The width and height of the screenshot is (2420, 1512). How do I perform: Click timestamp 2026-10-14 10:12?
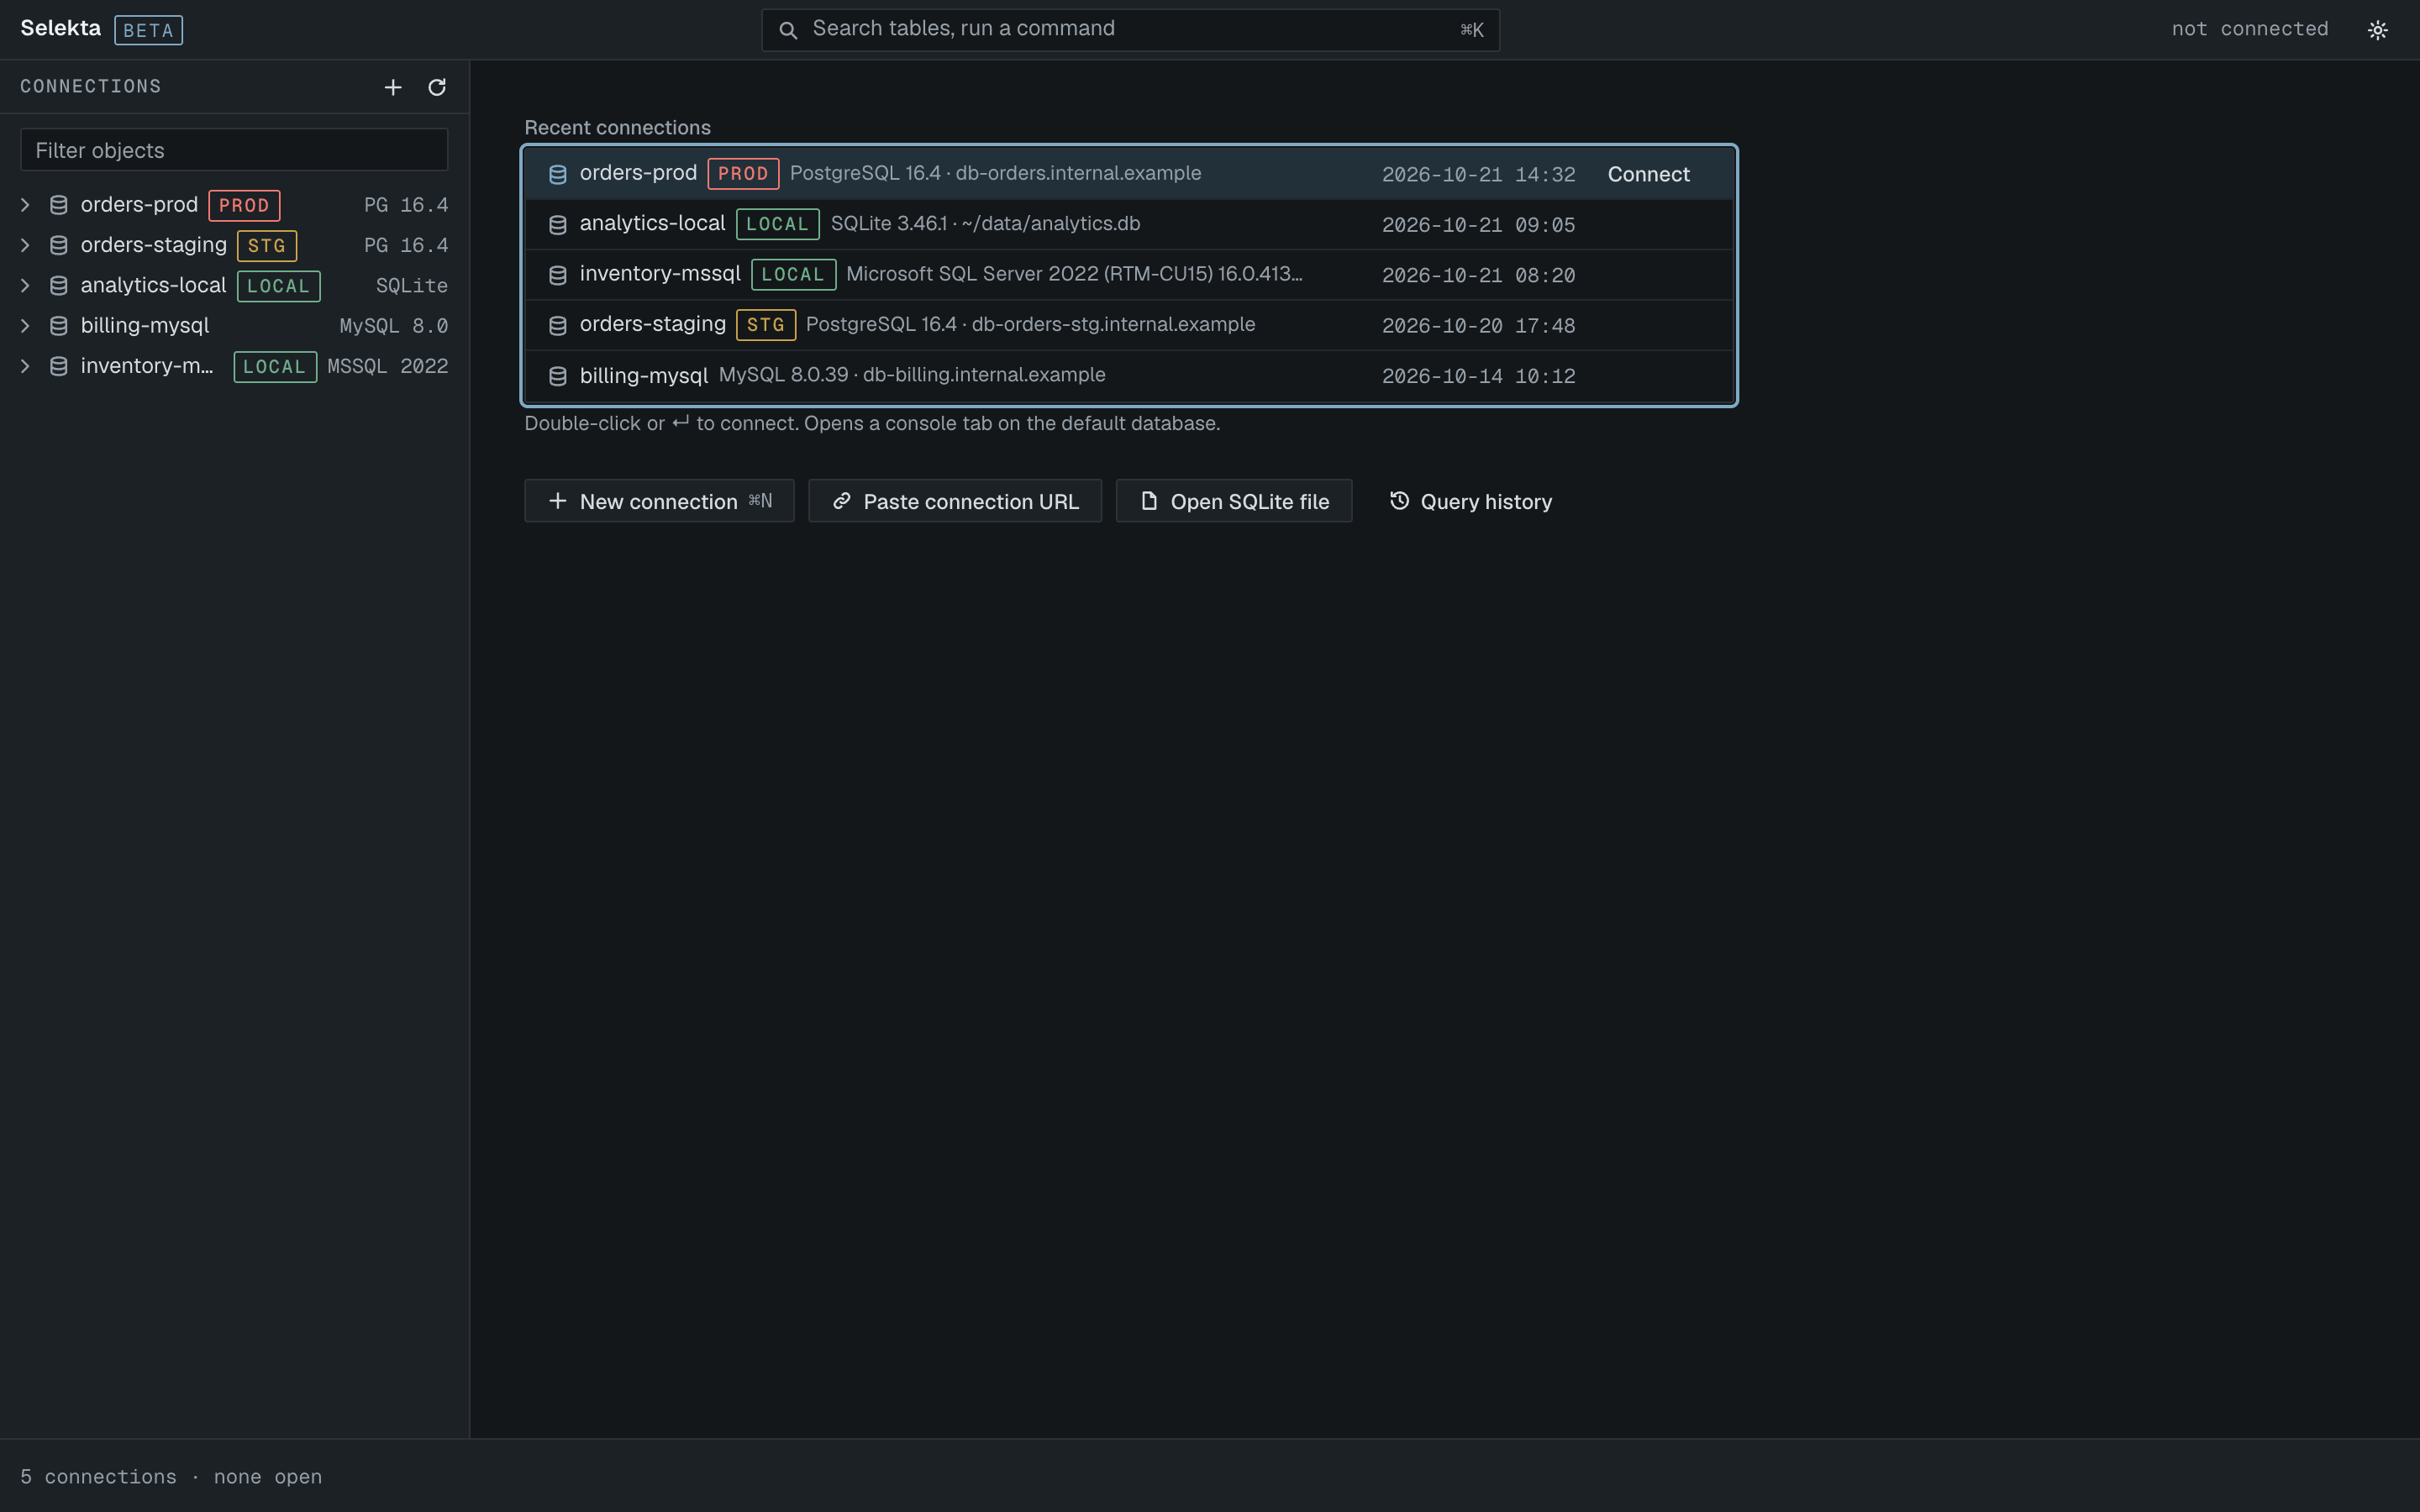[1478, 376]
